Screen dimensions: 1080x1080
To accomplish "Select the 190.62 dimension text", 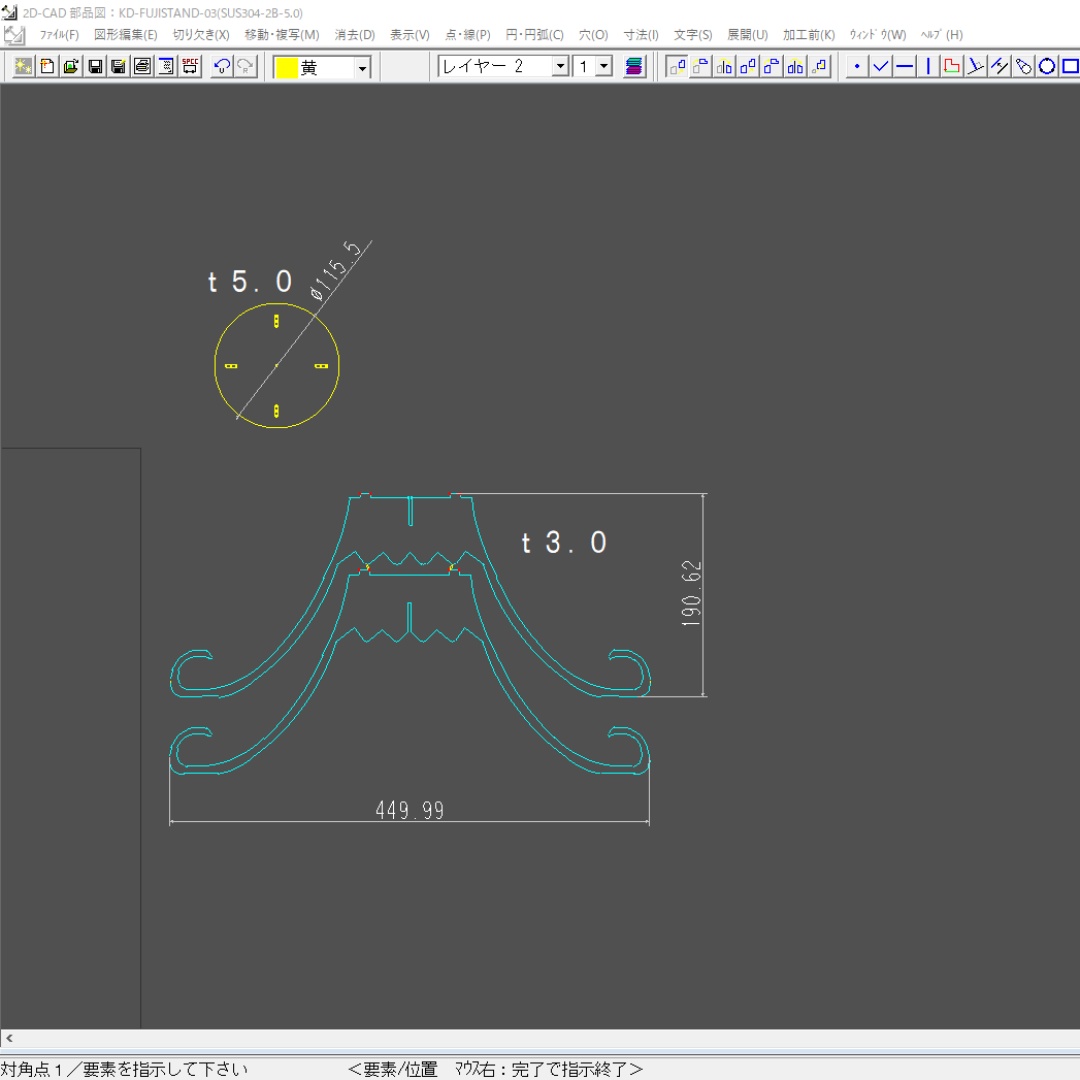I will 691,593.
